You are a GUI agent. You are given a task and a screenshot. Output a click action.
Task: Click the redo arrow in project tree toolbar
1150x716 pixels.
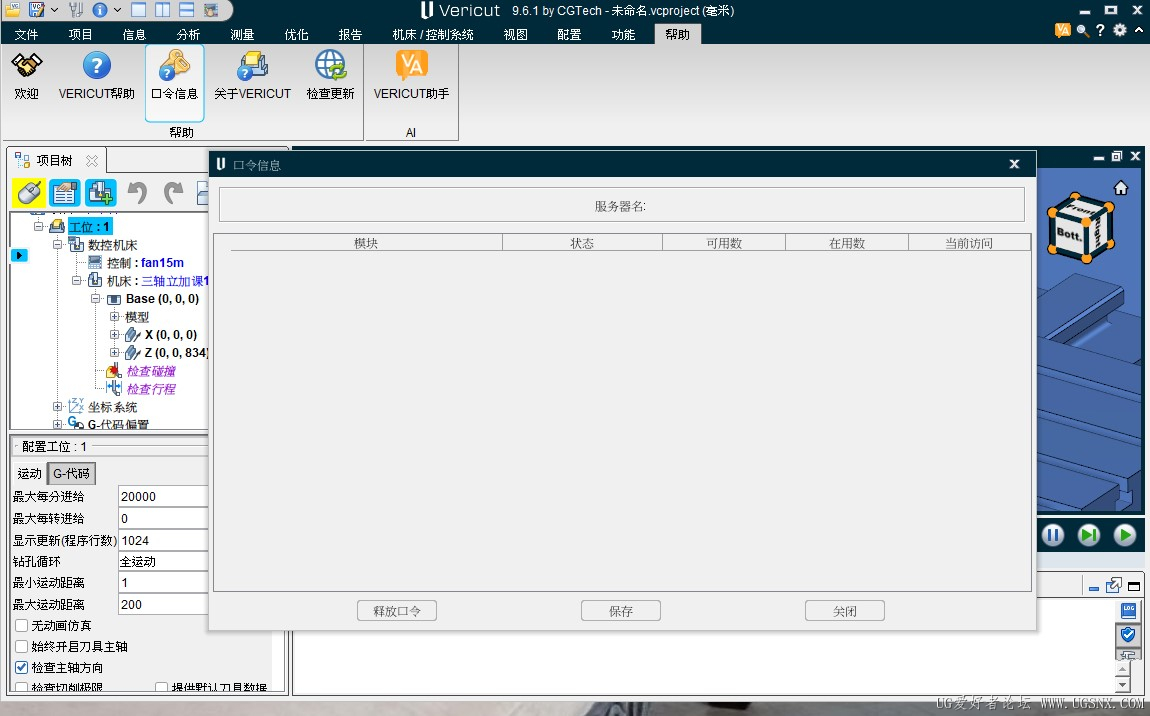pyautogui.click(x=173, y=193)
